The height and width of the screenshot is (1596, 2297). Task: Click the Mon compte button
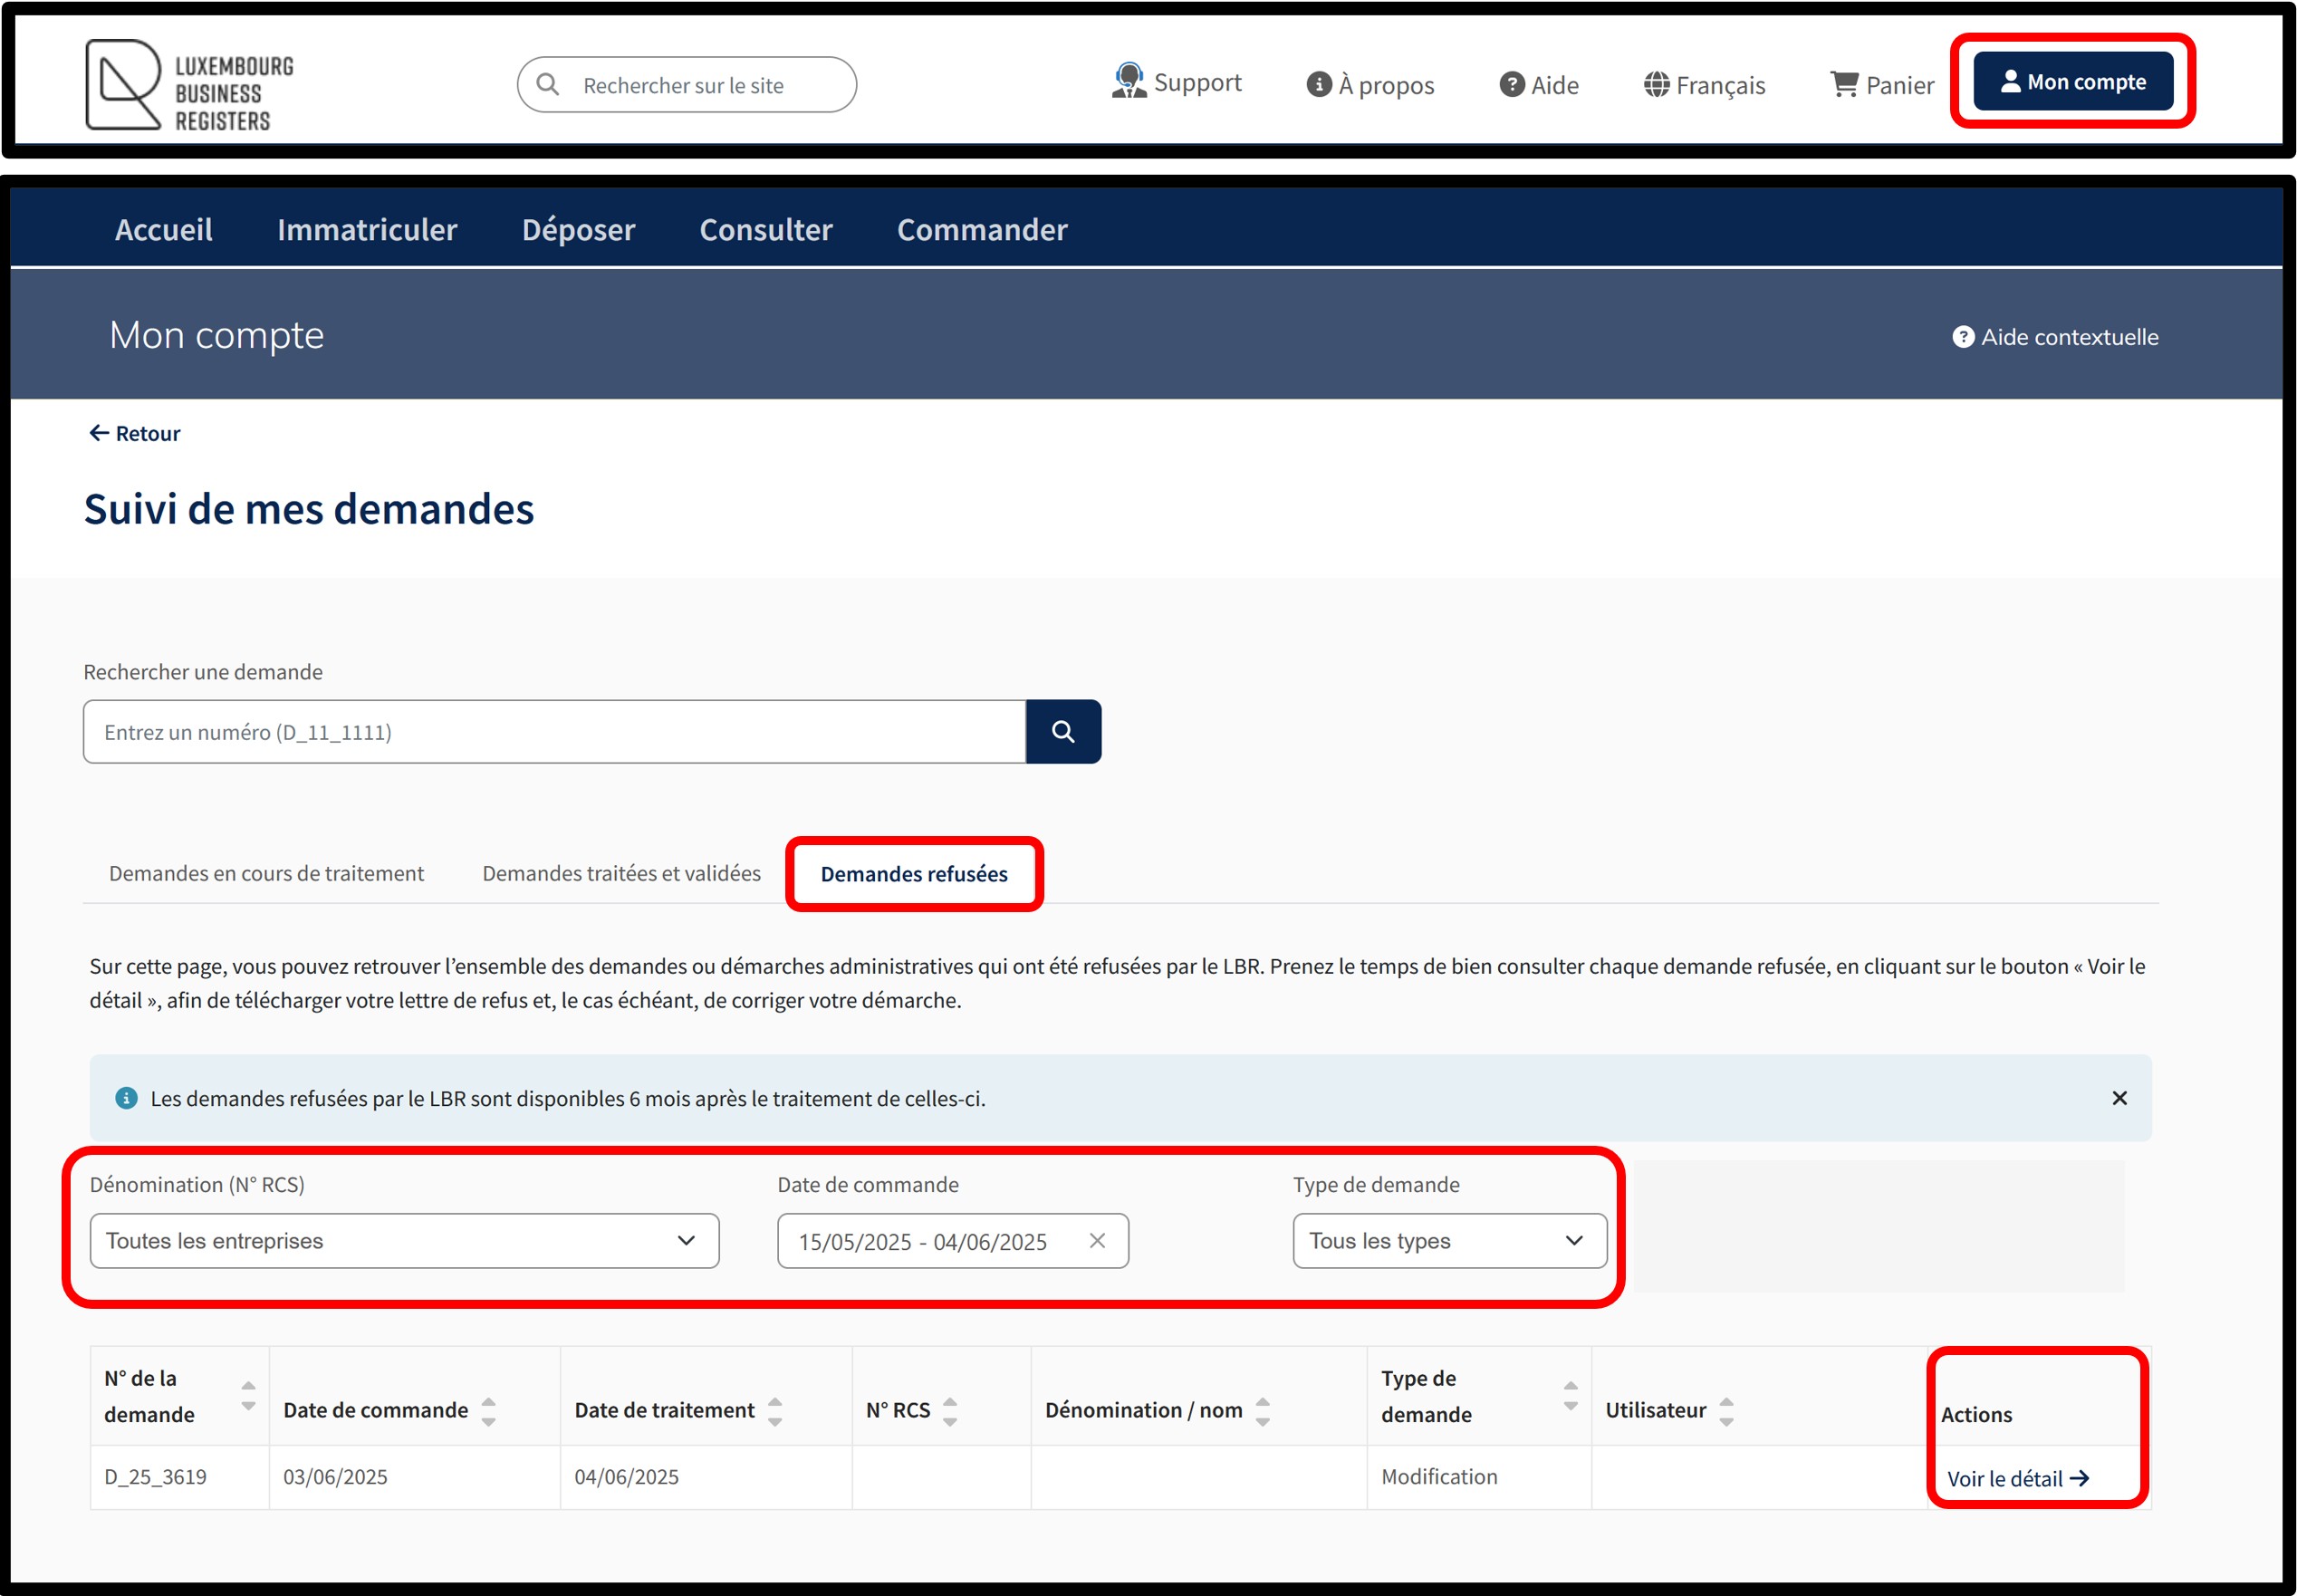pos(2072,82)
